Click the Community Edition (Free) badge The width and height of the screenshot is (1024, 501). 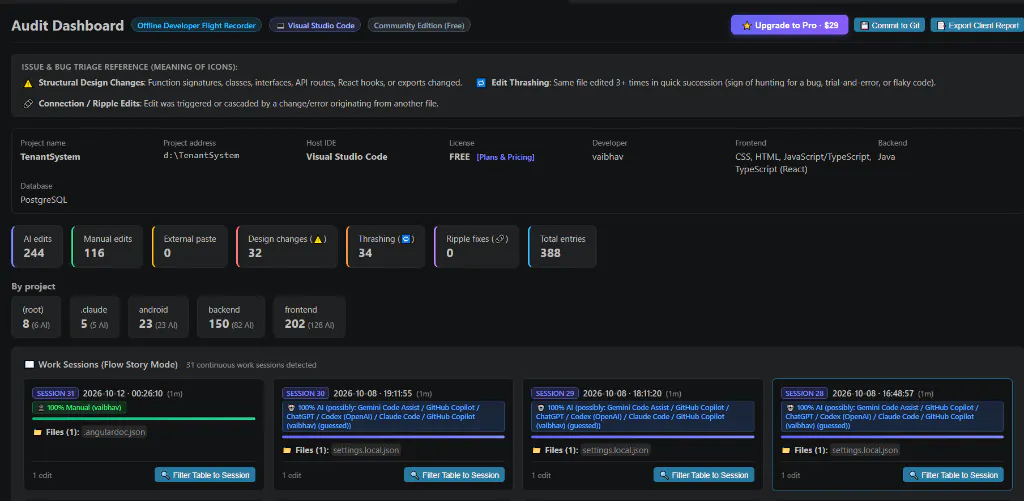pos(419,25)
